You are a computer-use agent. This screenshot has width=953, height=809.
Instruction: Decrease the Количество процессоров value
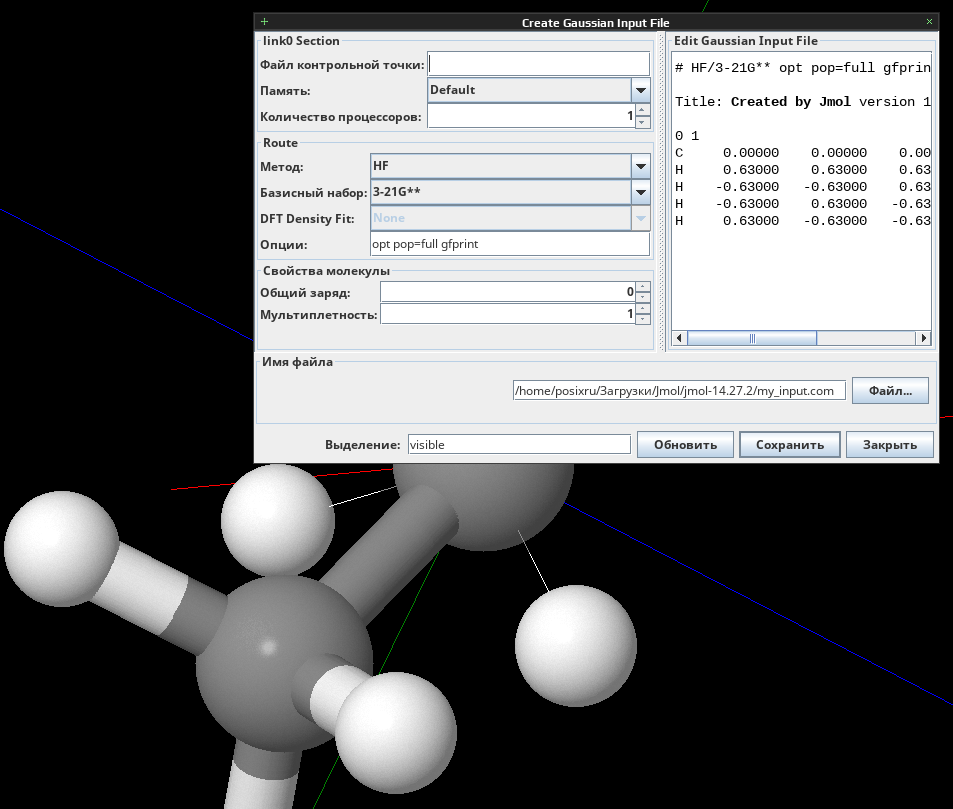coord(642,122)
